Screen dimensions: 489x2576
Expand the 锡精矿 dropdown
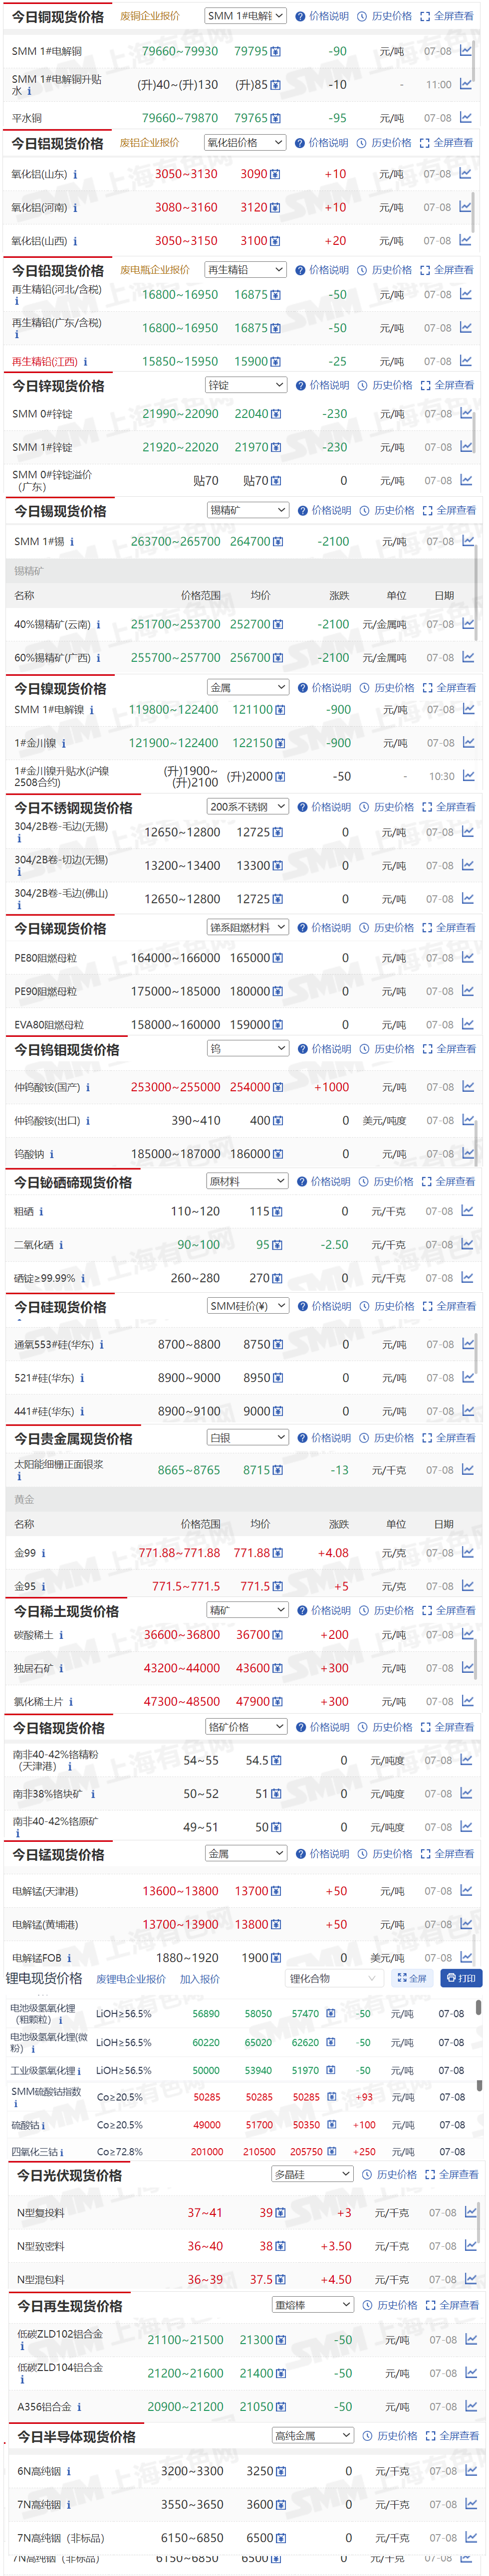tap(248, 510)
